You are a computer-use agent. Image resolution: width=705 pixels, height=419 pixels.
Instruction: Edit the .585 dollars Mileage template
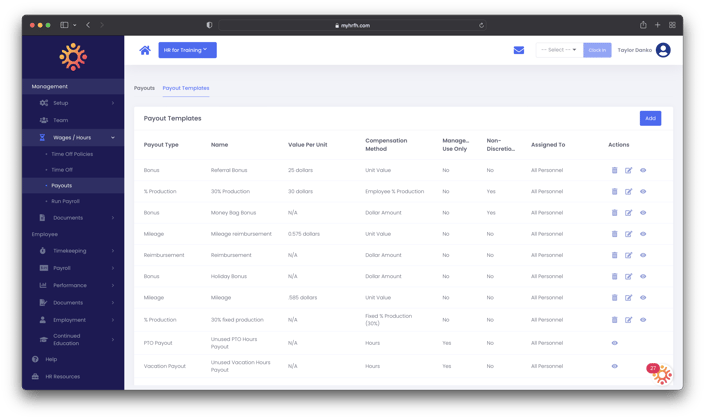click(x=628, y=298)
